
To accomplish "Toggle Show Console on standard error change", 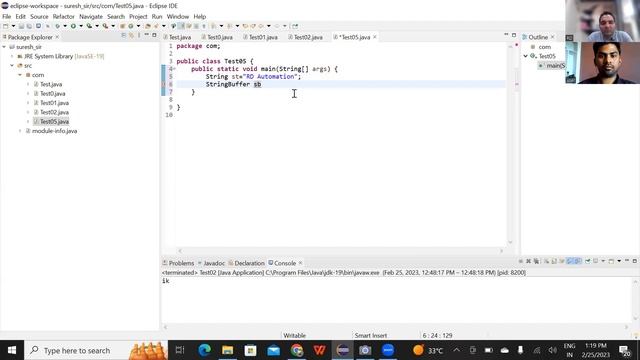I will point(578,261).
